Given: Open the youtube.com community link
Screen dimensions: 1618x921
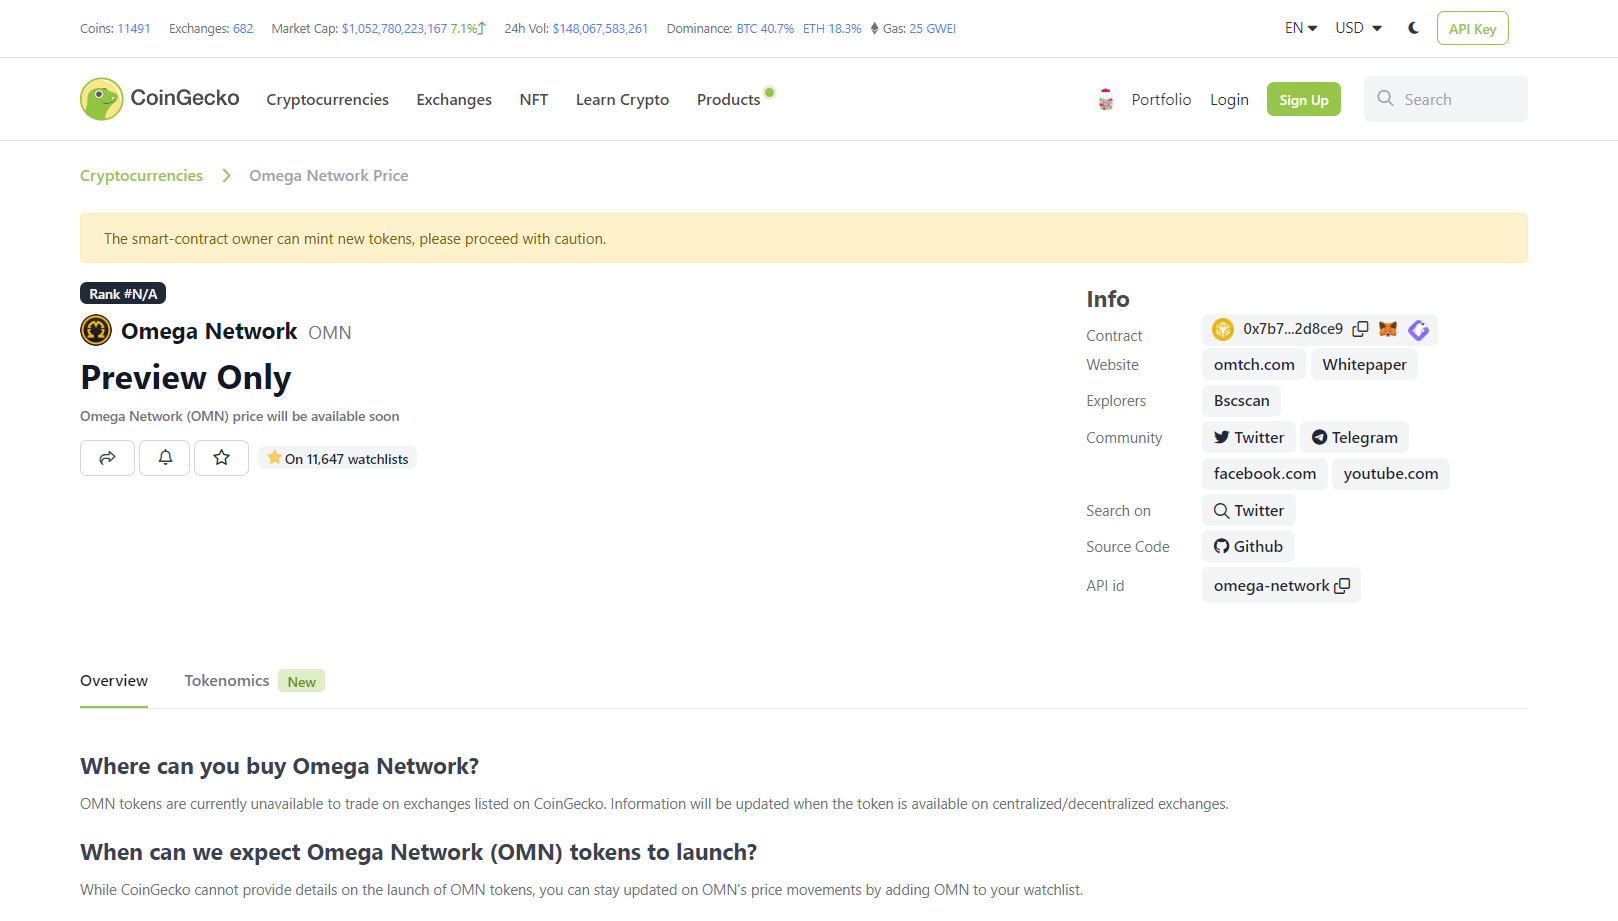Looking at the screenshot, I should [x=1390, y=474].
